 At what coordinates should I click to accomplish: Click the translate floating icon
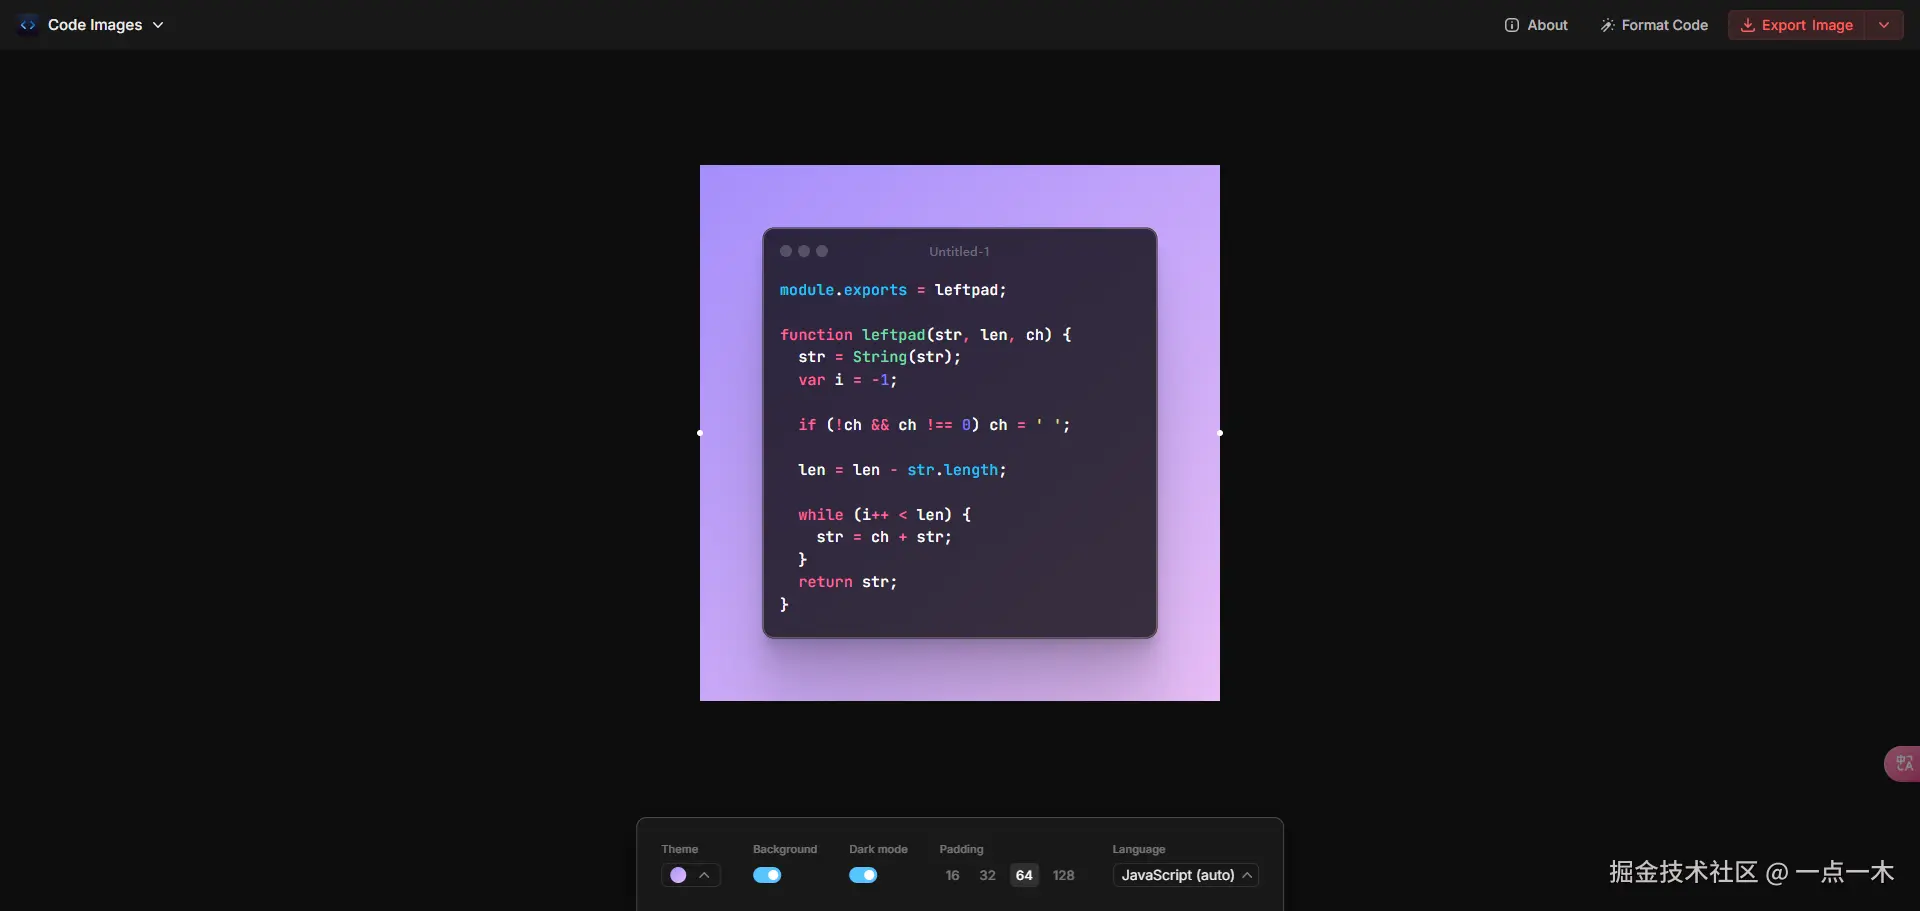1903,764
